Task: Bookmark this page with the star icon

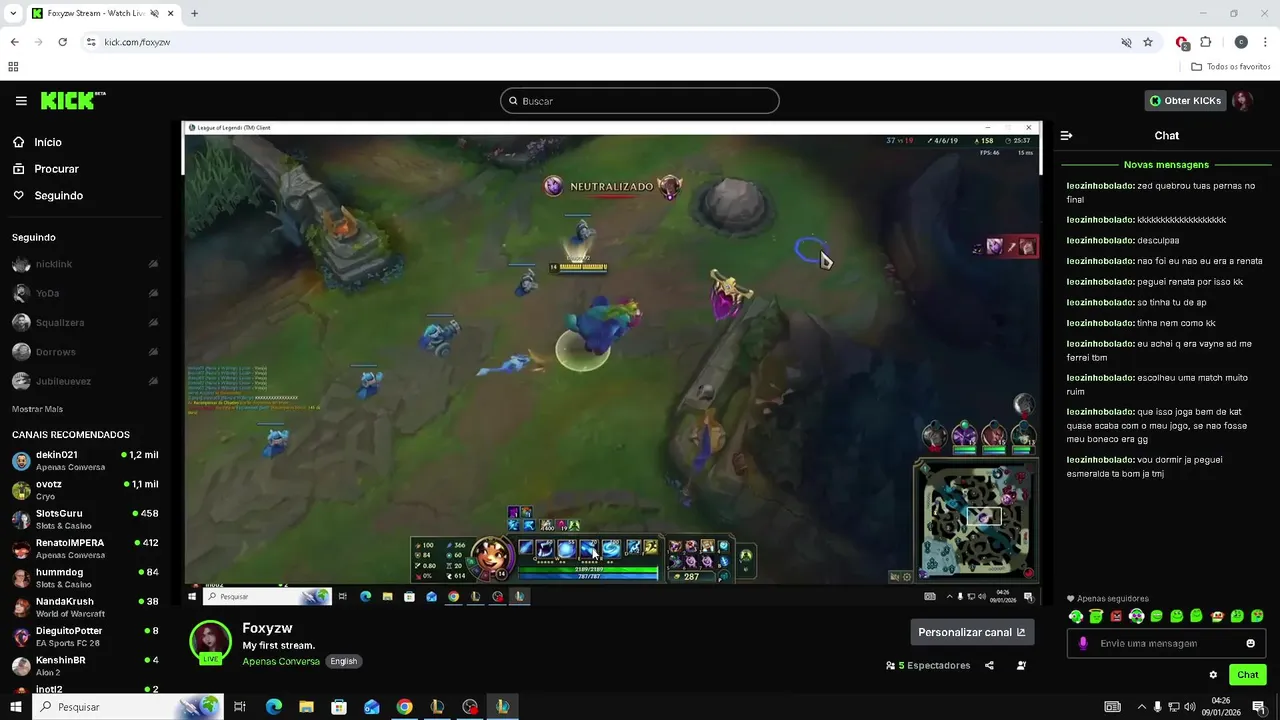Action: 1148,42
